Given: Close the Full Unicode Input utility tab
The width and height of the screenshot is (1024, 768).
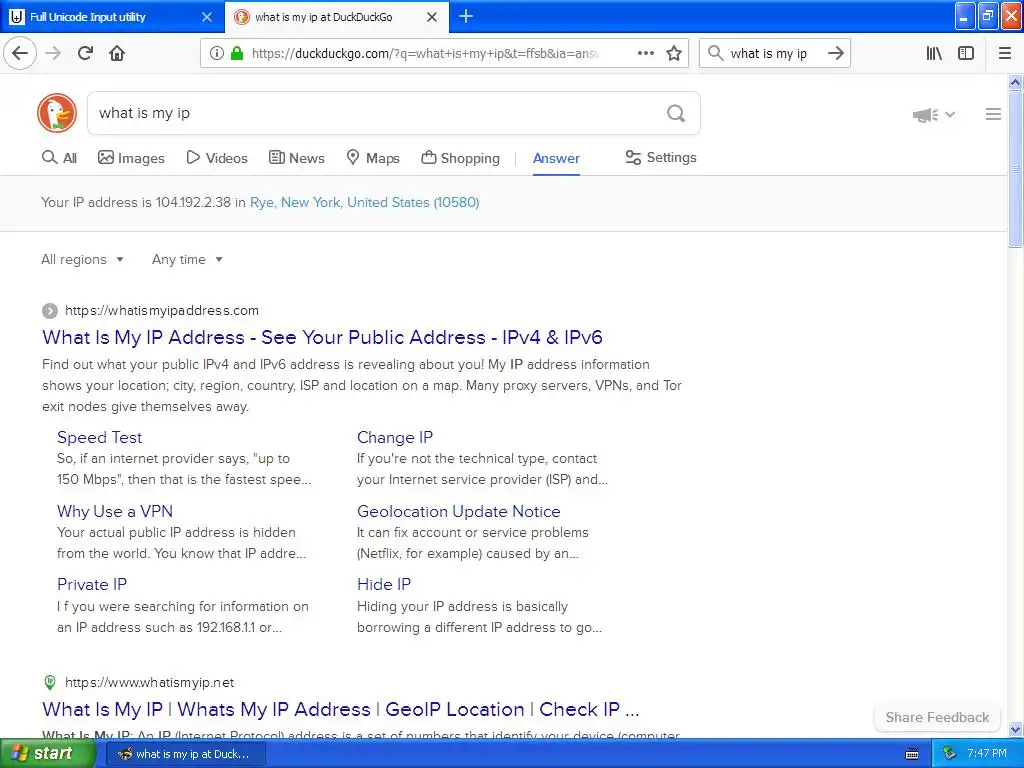Looking at the screenshot, I should click(207, 17).
